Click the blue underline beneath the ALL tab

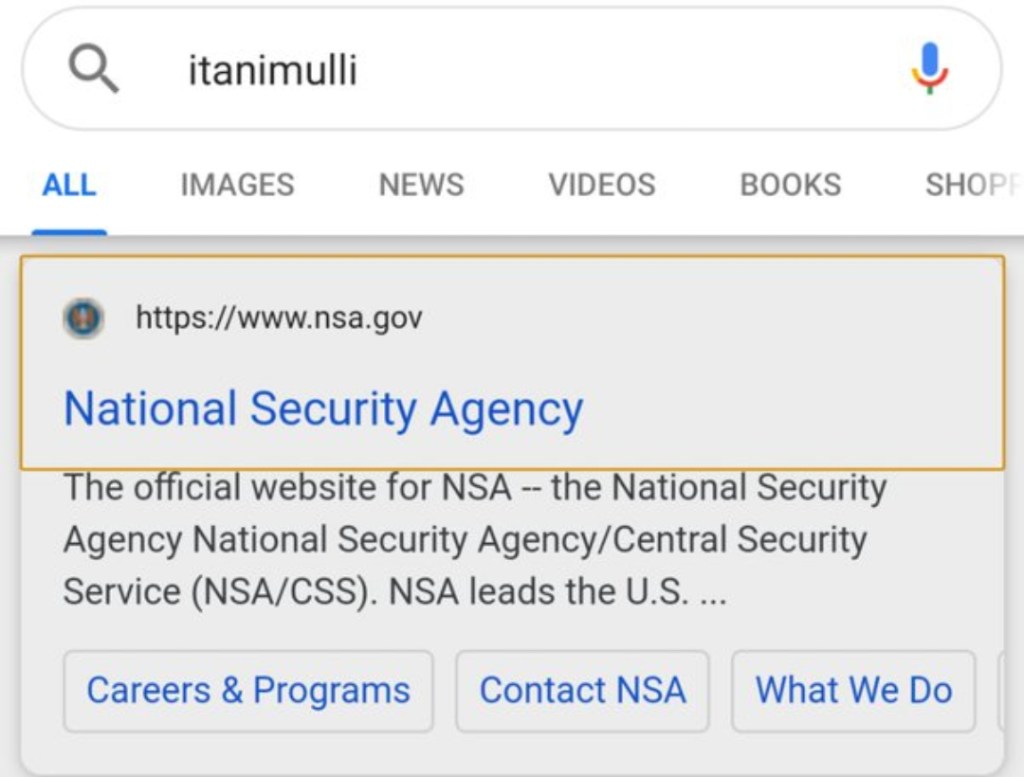click(x=69, y=232)
